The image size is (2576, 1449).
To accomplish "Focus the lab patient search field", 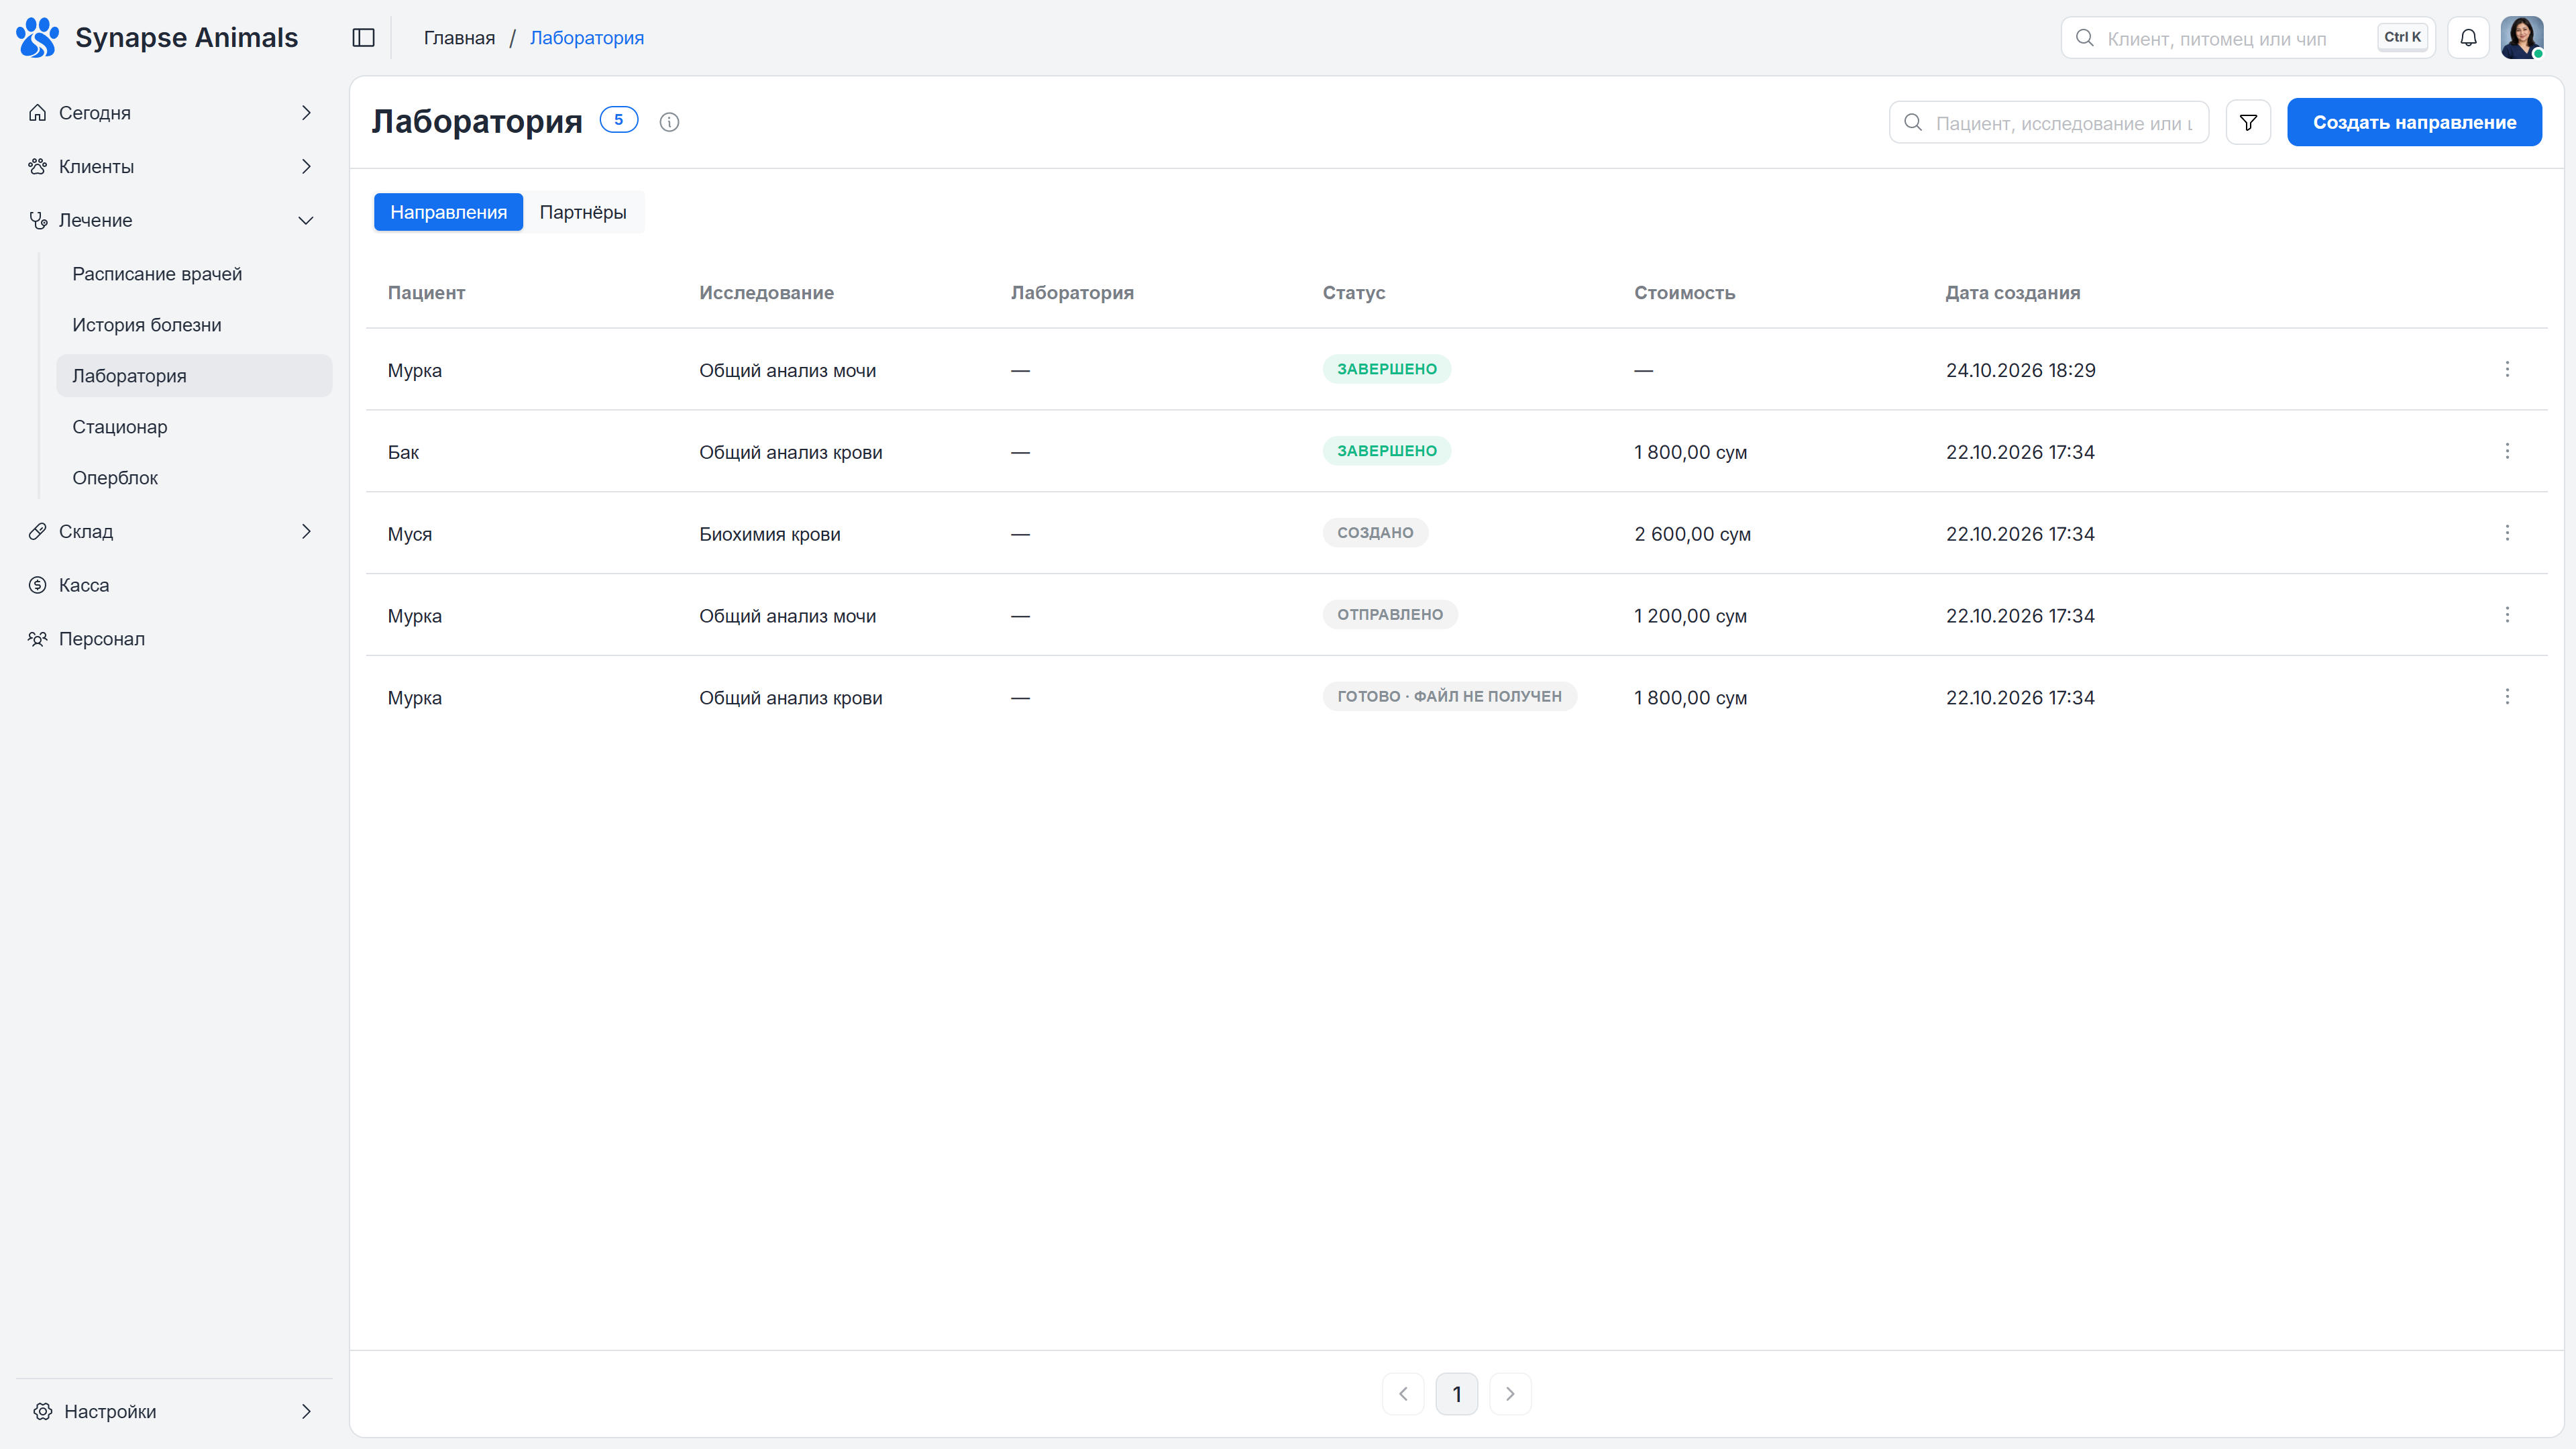I will (x=2048, y=122).
